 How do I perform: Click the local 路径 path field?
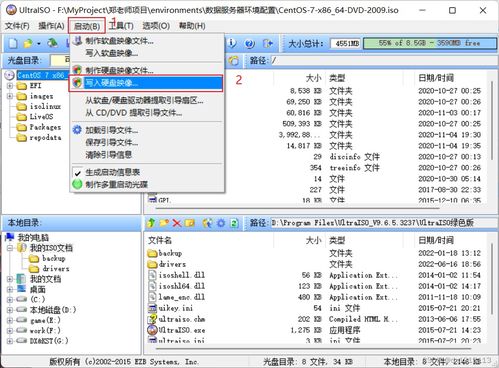pyautogui.click(x=383, y=223)
